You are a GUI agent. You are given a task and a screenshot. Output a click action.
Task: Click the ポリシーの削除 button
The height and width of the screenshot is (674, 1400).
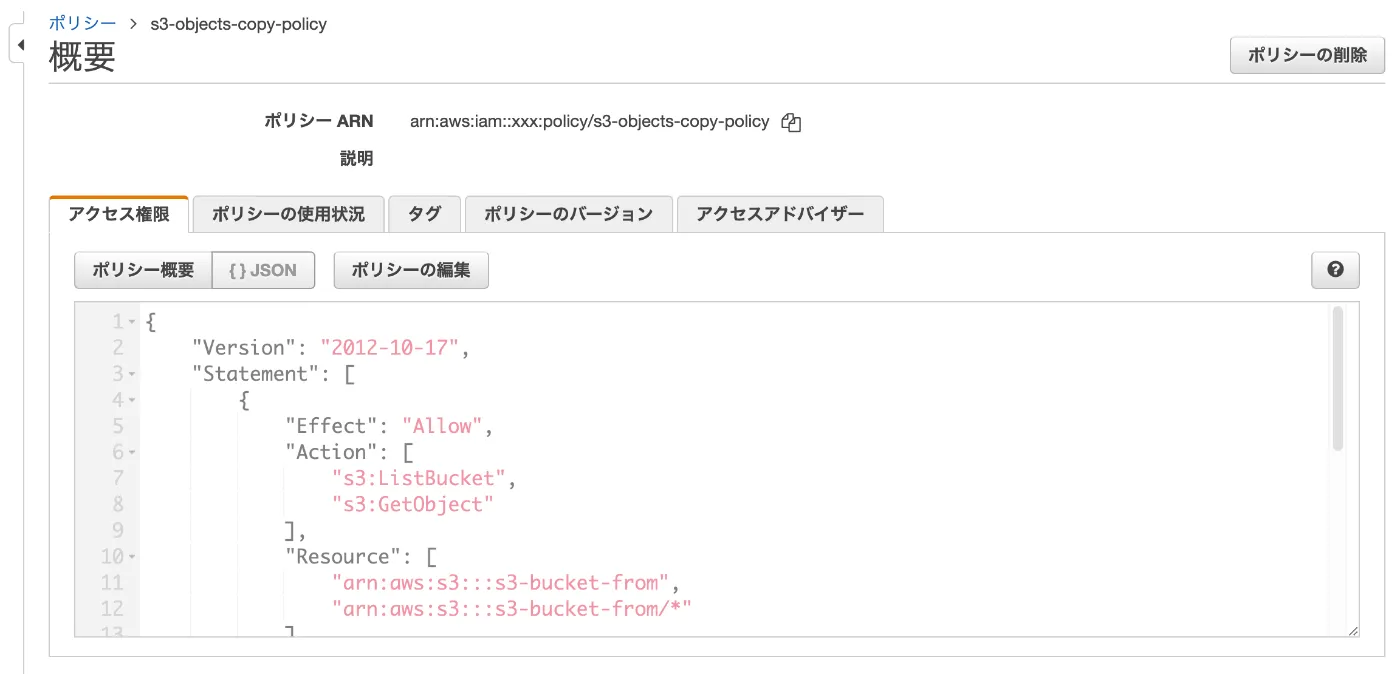pos(1307,56)
